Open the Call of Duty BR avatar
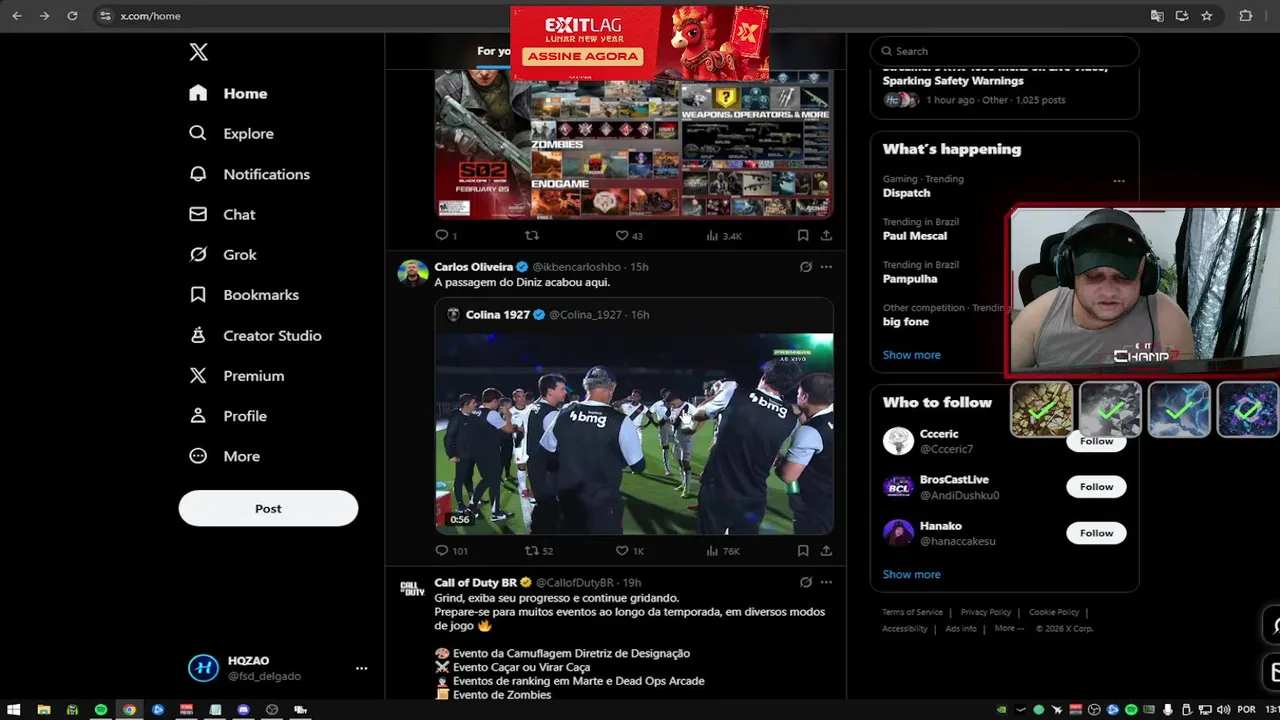This screenshot has width=1280, height=720. 413,589
